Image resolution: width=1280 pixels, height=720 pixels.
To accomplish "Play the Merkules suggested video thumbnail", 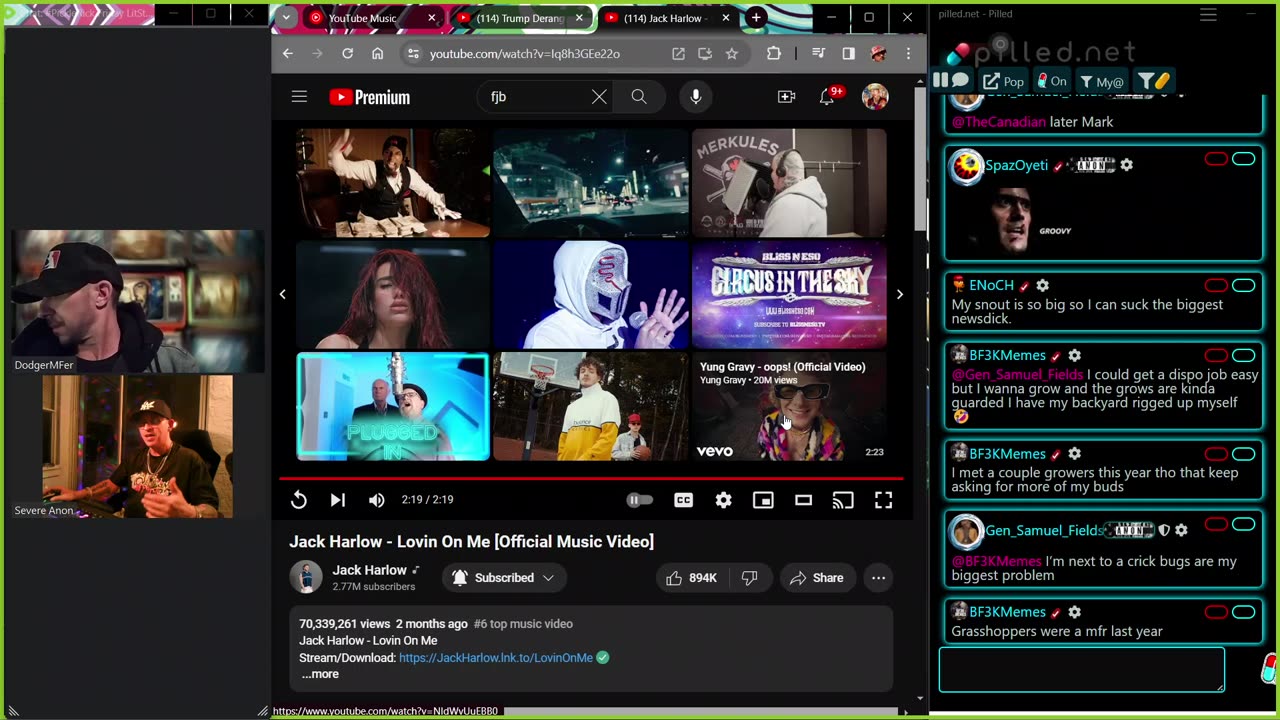I will (789, 183).
